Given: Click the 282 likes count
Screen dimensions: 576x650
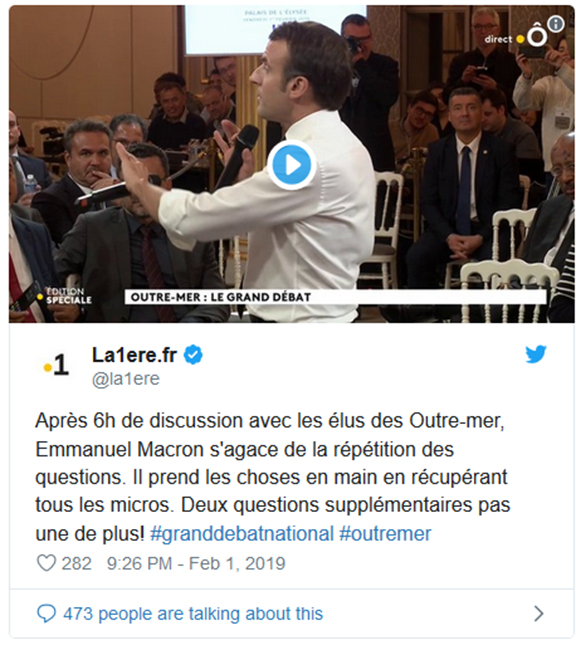Looking at the screenshot, I should pyautogui.click(x=77, y=564).
